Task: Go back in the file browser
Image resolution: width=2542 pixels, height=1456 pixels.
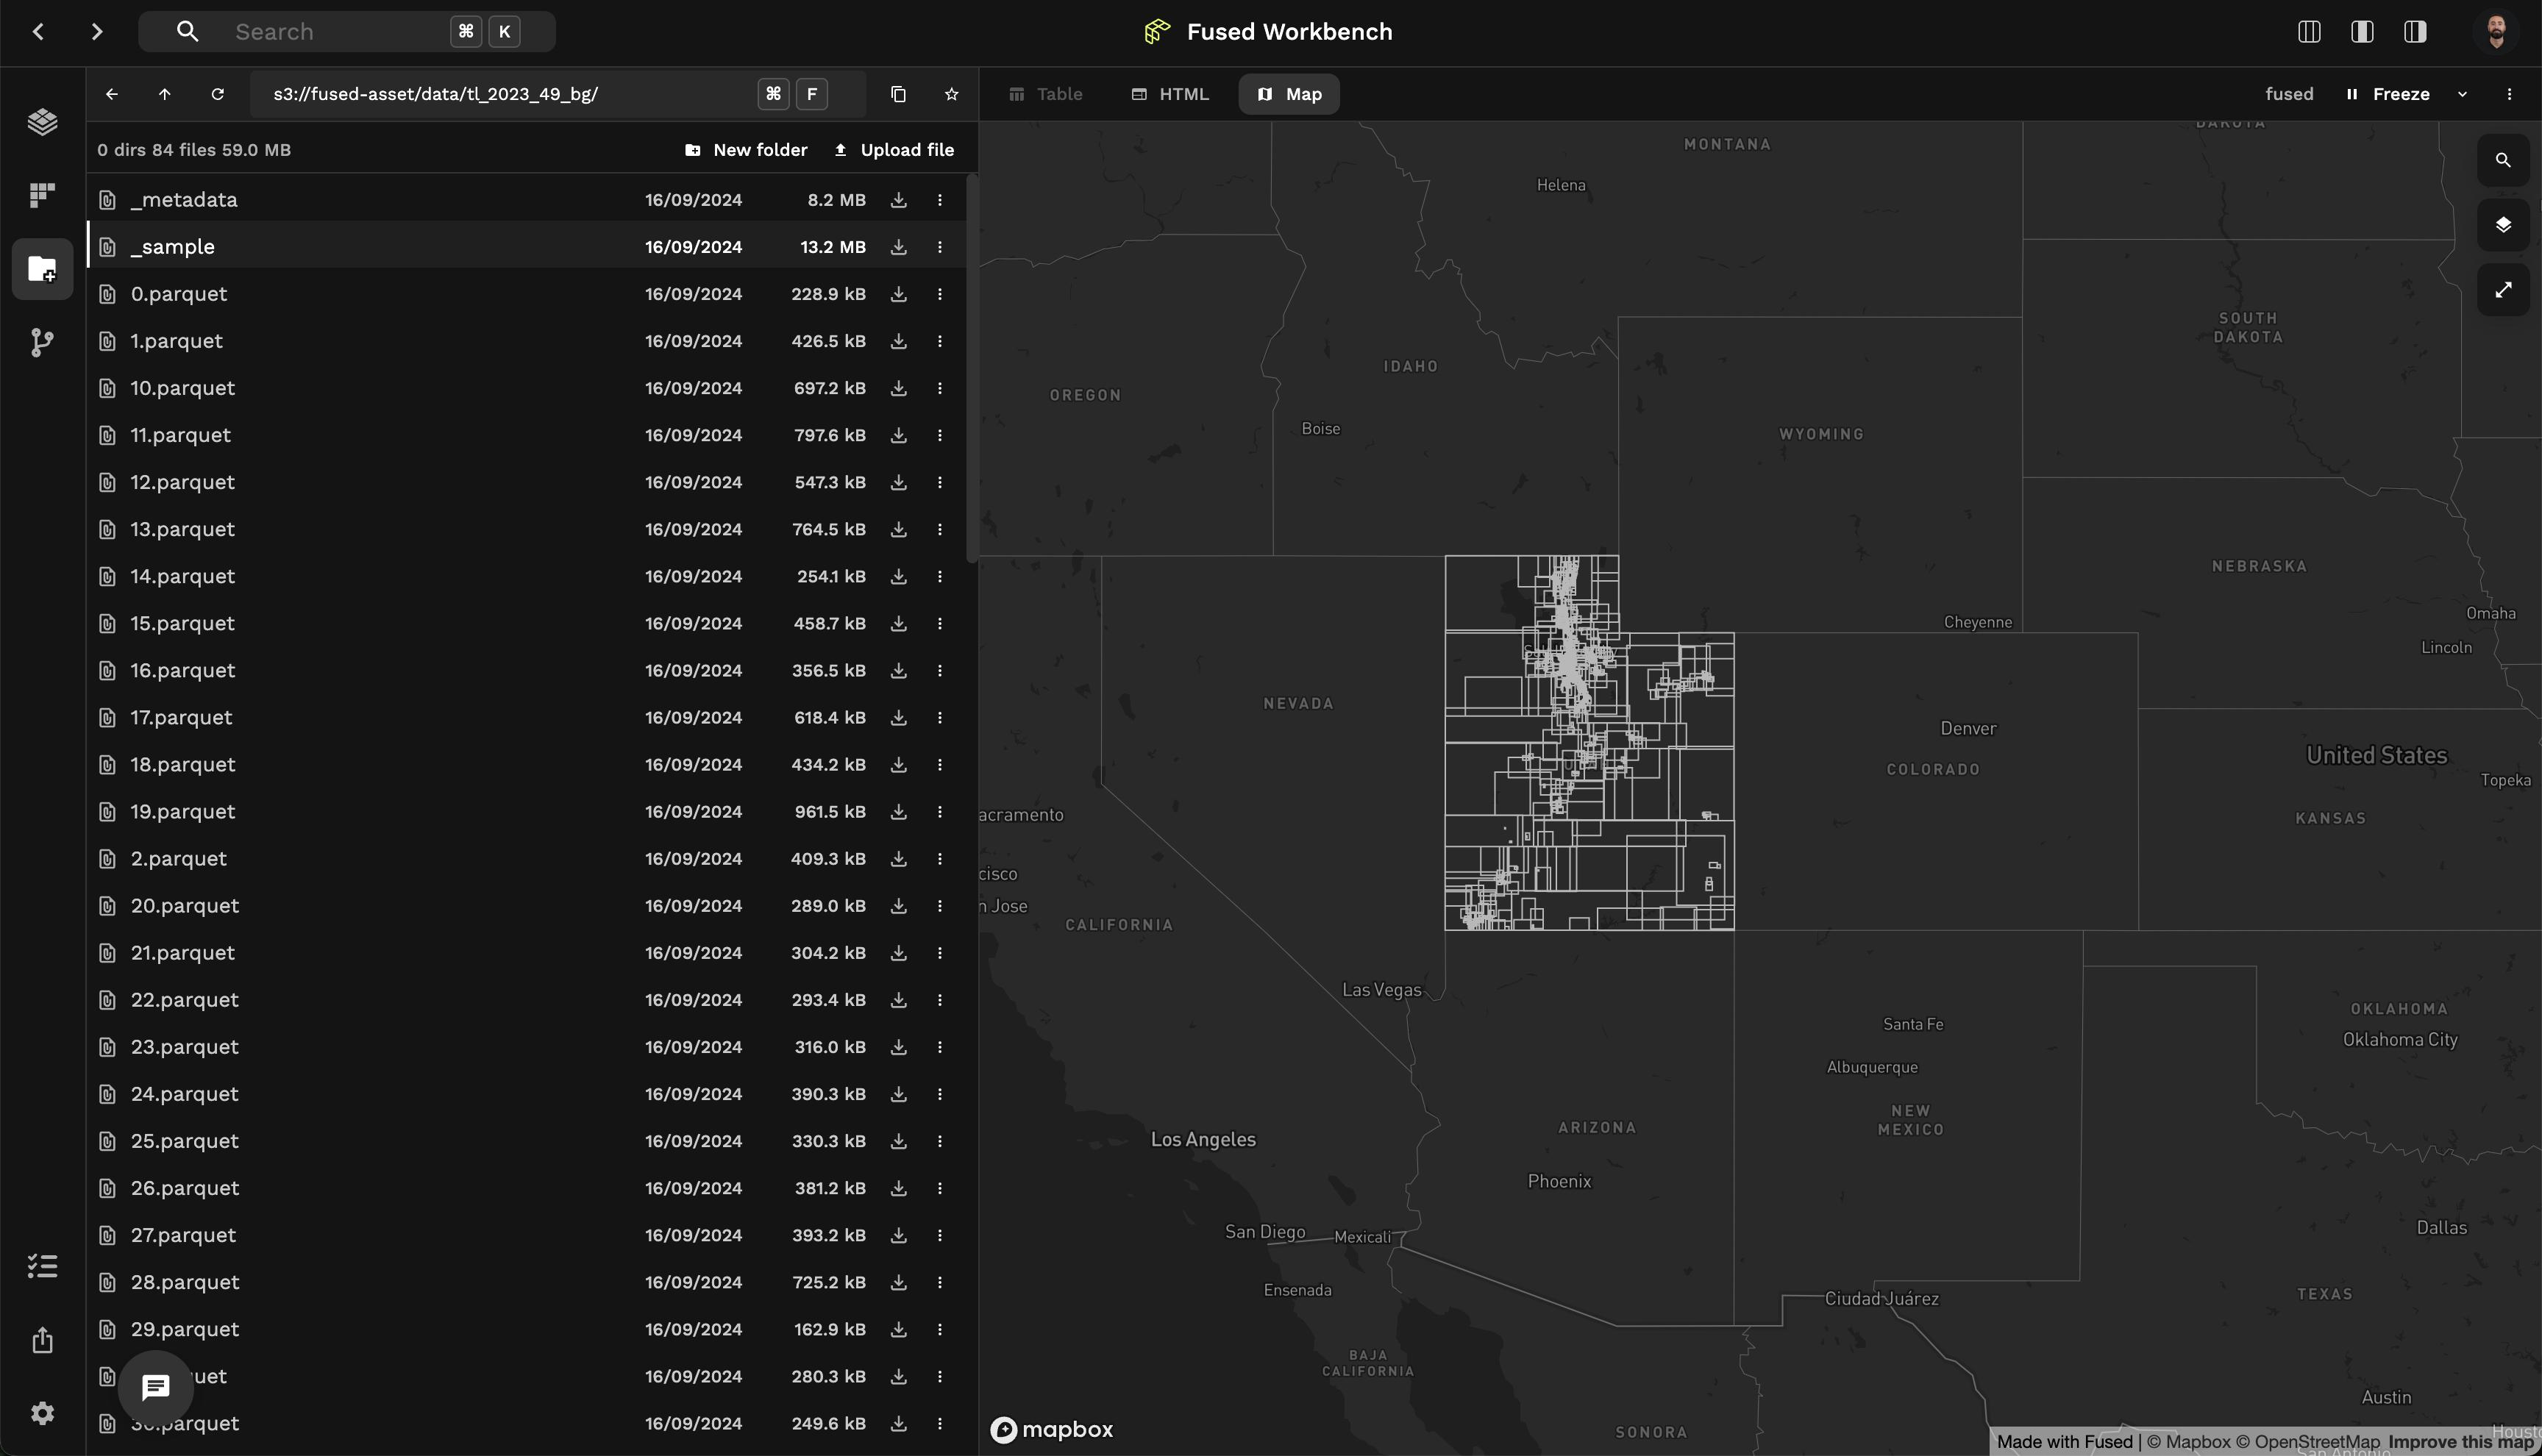Action: [112, 94]
